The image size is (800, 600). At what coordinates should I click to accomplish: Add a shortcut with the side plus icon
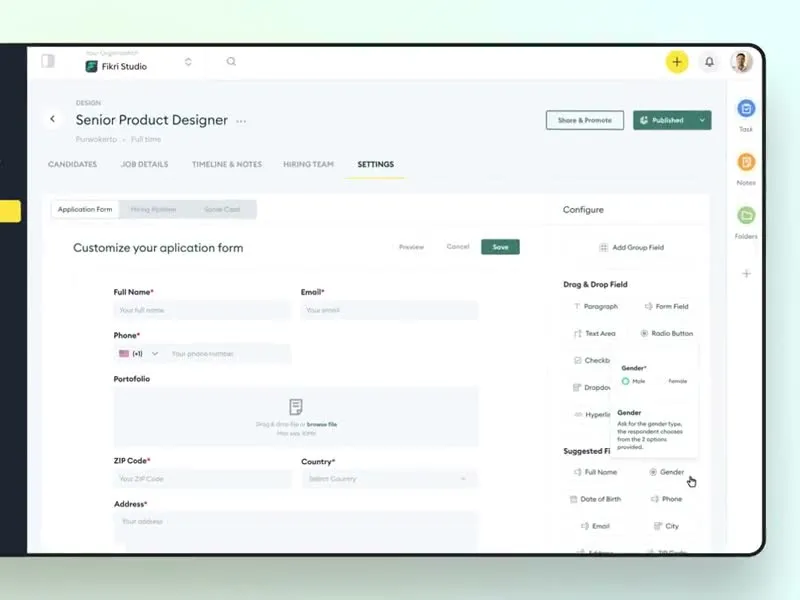(746, 274)
